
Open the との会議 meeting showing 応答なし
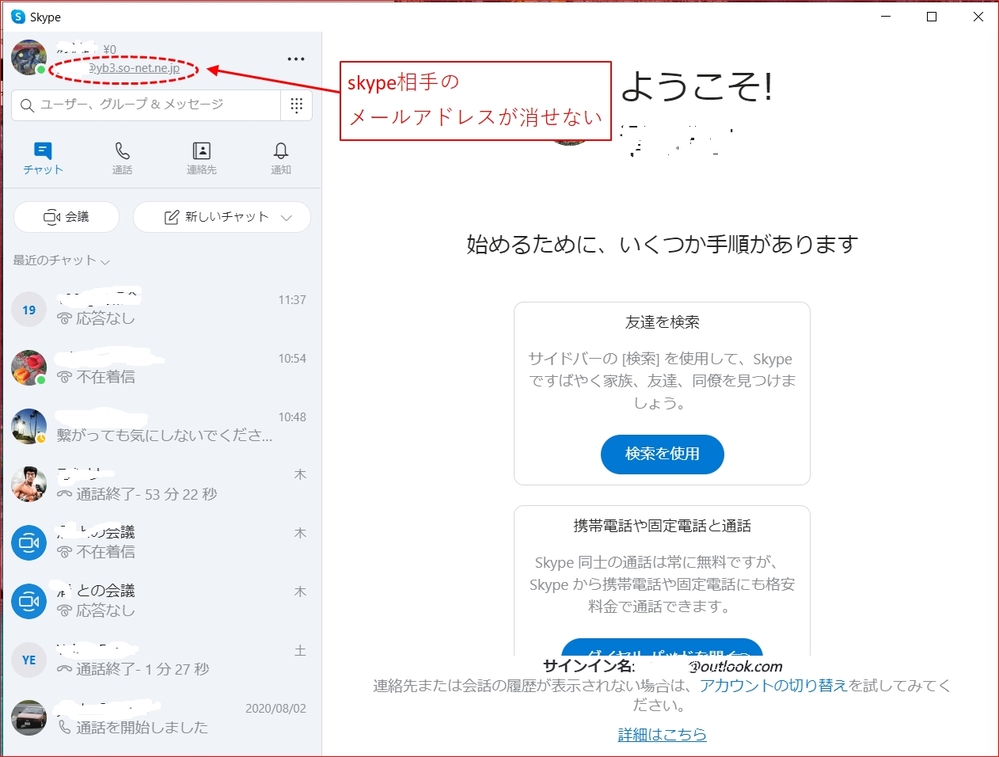point(160,600)
